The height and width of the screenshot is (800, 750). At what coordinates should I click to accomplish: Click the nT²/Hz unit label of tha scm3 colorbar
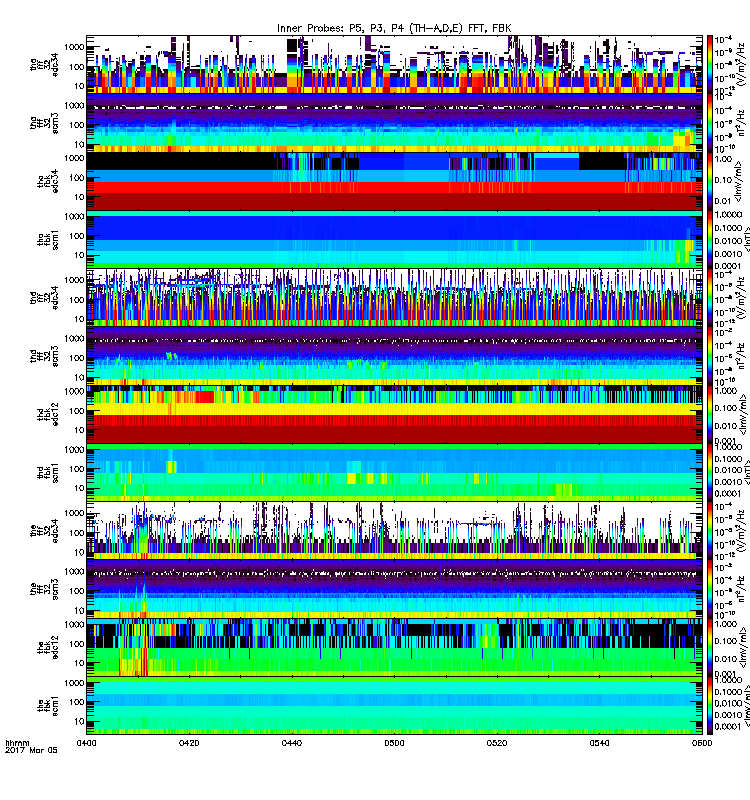click(741, 123)
